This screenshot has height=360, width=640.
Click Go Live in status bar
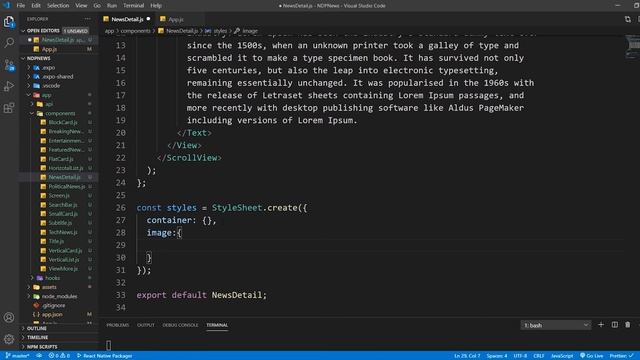[x=592, y=356]
